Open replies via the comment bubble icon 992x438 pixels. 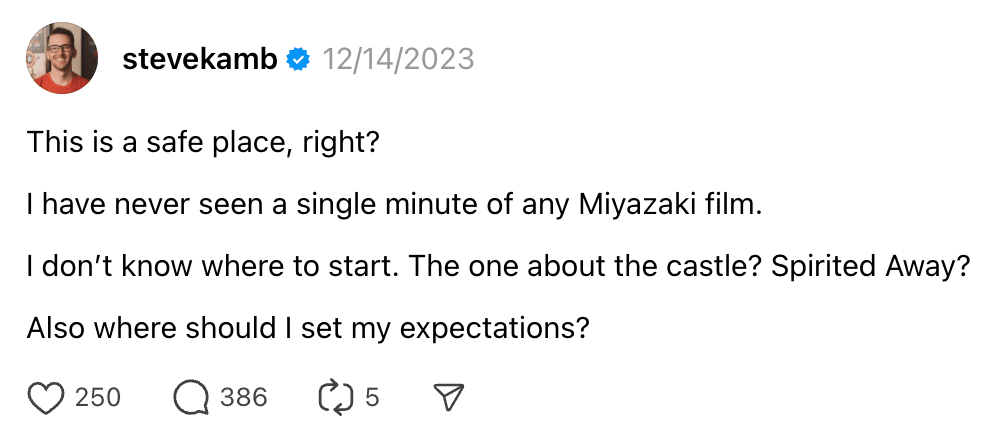(x=189, y=398)
